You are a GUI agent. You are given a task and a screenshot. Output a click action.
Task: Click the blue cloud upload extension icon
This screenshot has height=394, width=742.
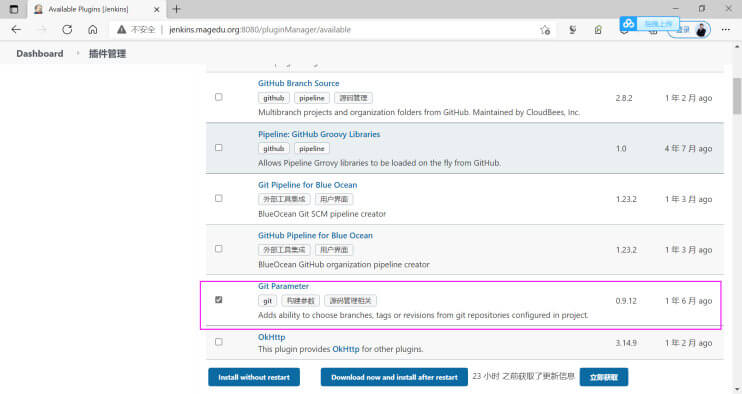[628, 23]
